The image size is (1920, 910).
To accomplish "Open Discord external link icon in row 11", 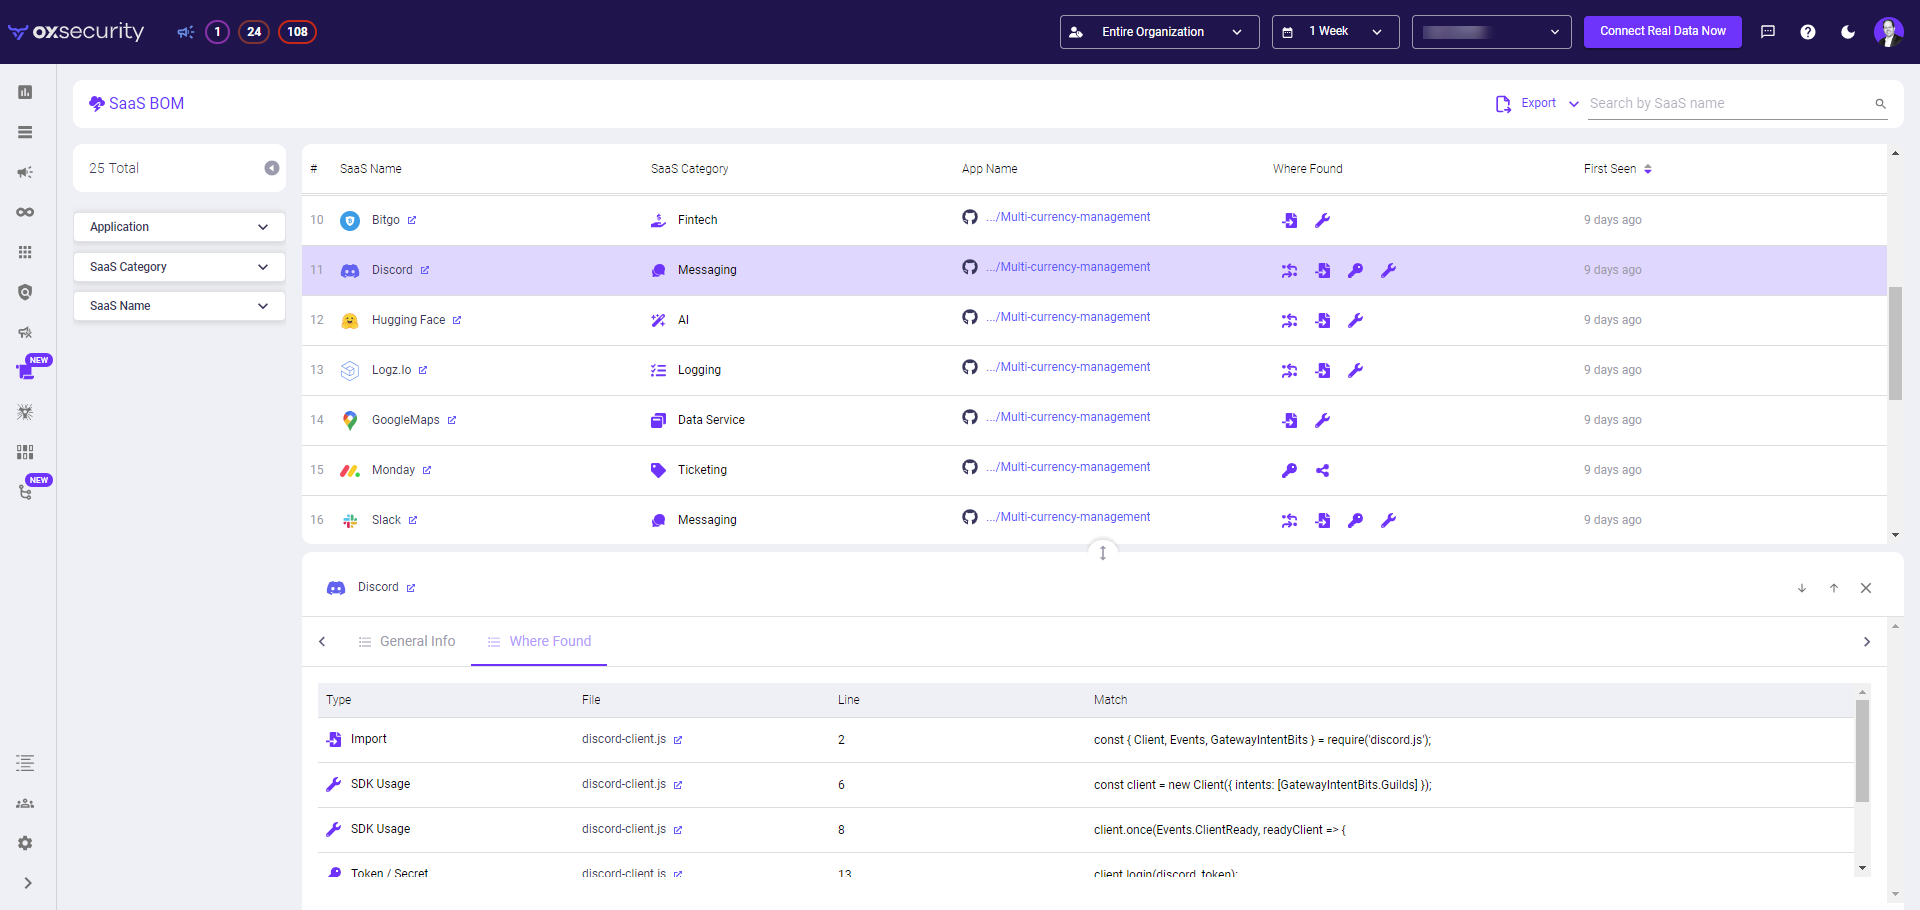I will point(425,270).
